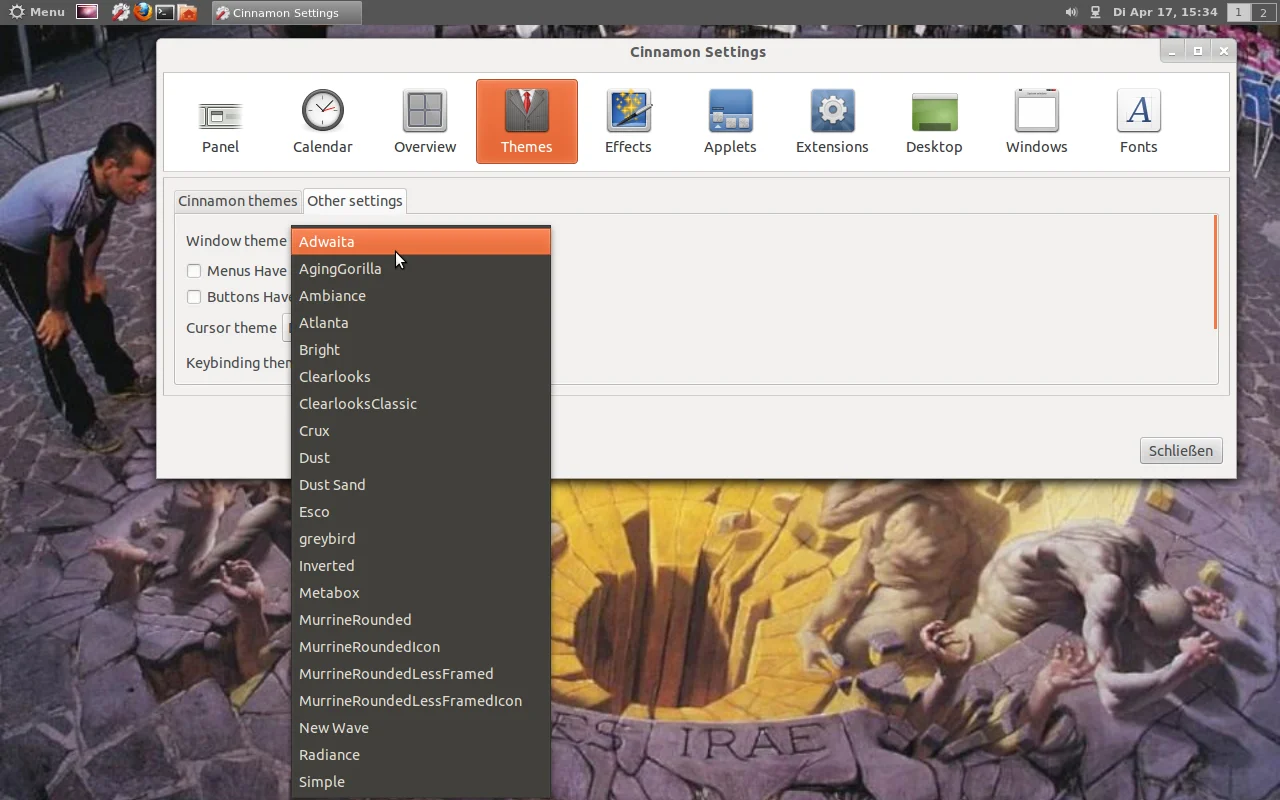Screen dimensions: 1280x800
Task: Open the home folder launcher in panel
Action: pyautogui.click(x=187, y=12)
